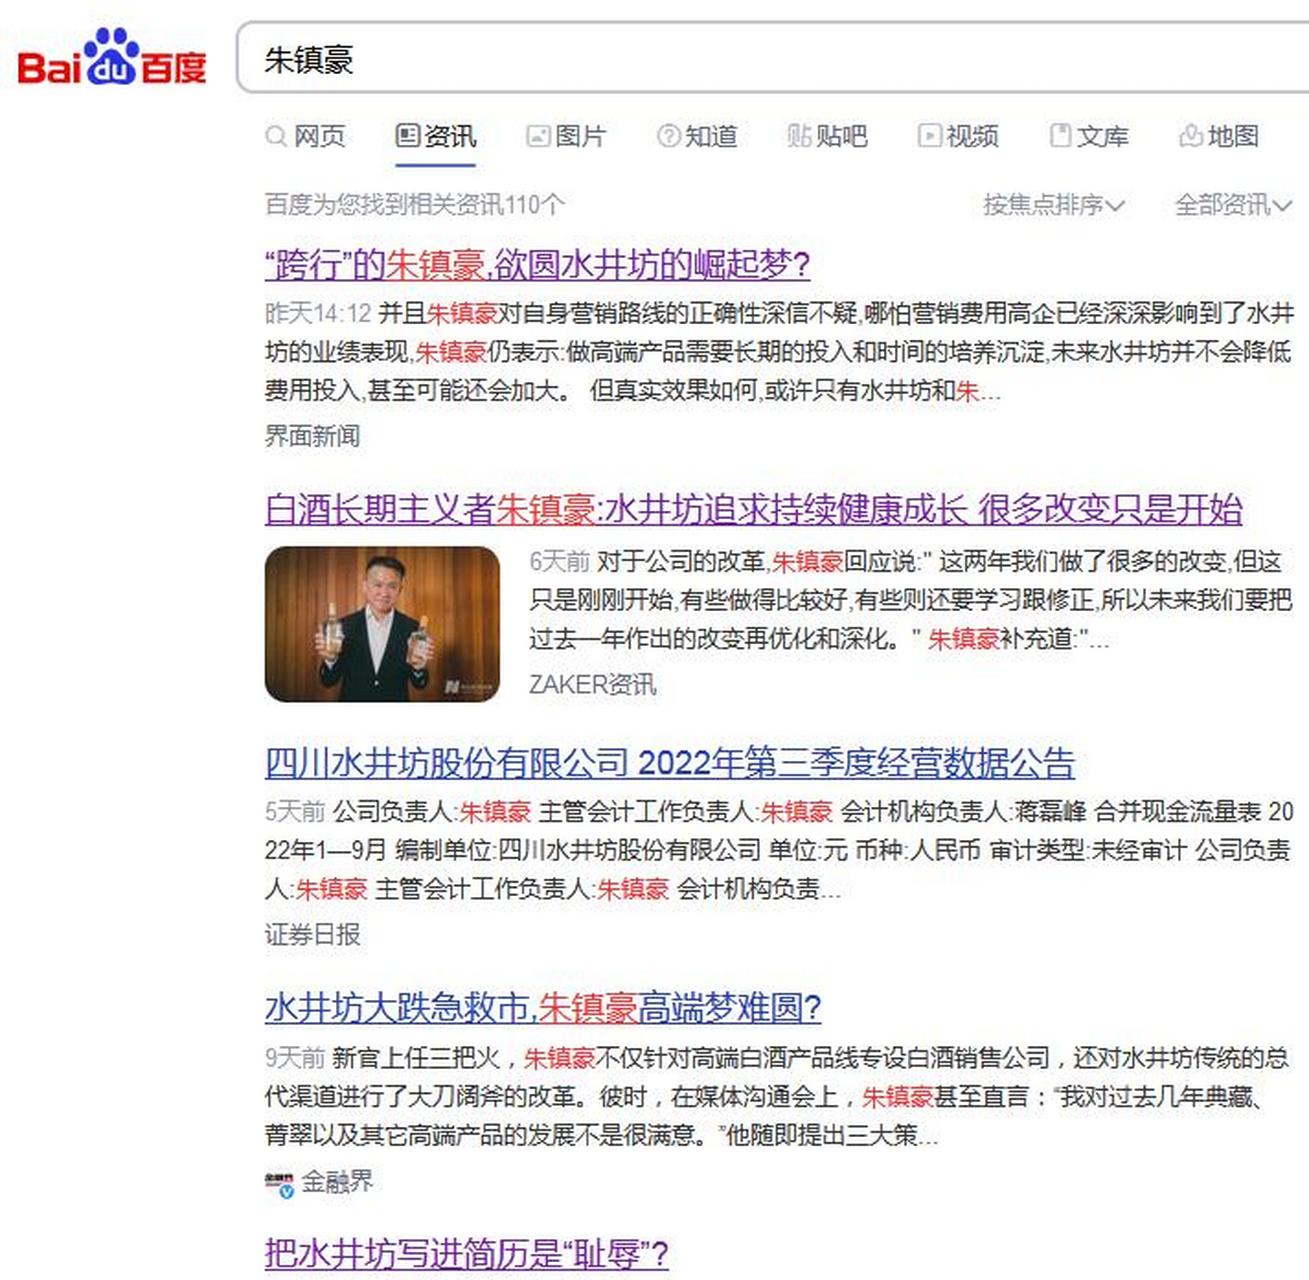The image size is (1309, 1280).
Task: Click the Baidu logo
Action: [x=112, y=58]
